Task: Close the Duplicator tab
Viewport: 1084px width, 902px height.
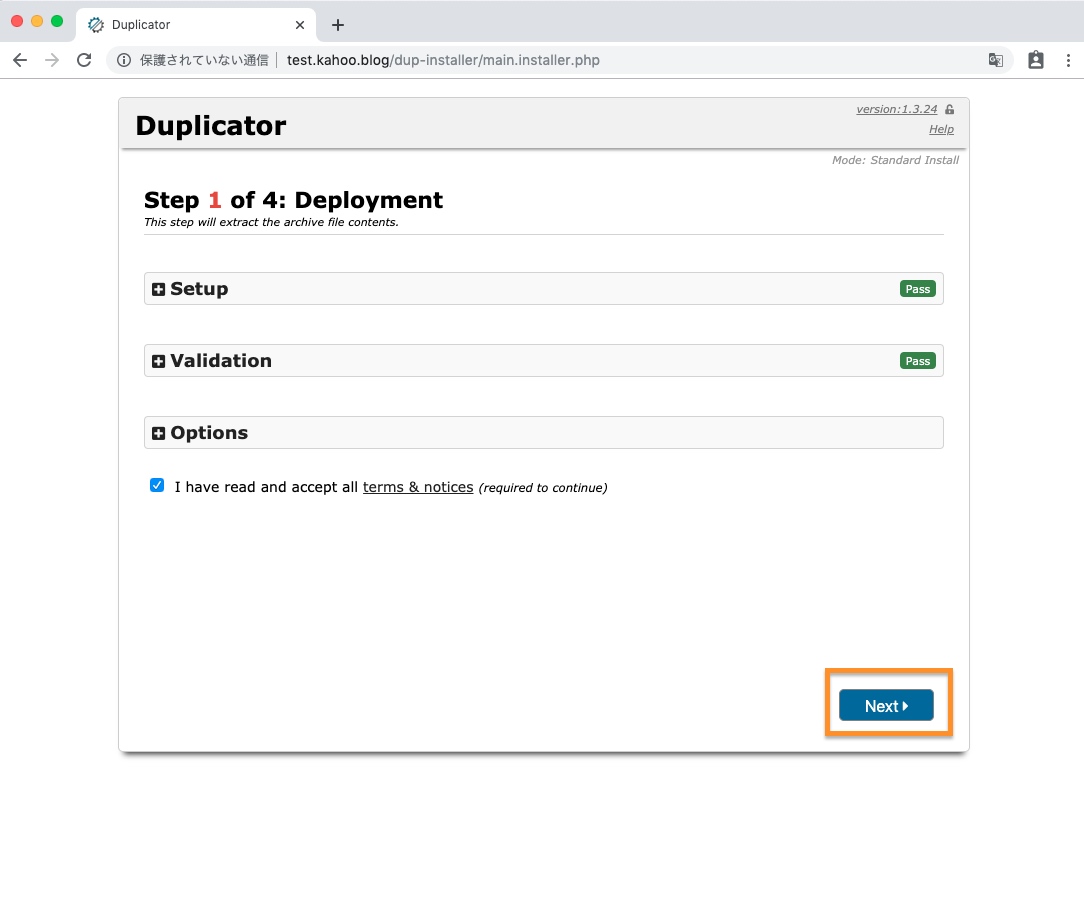Action: coord(300,25)
